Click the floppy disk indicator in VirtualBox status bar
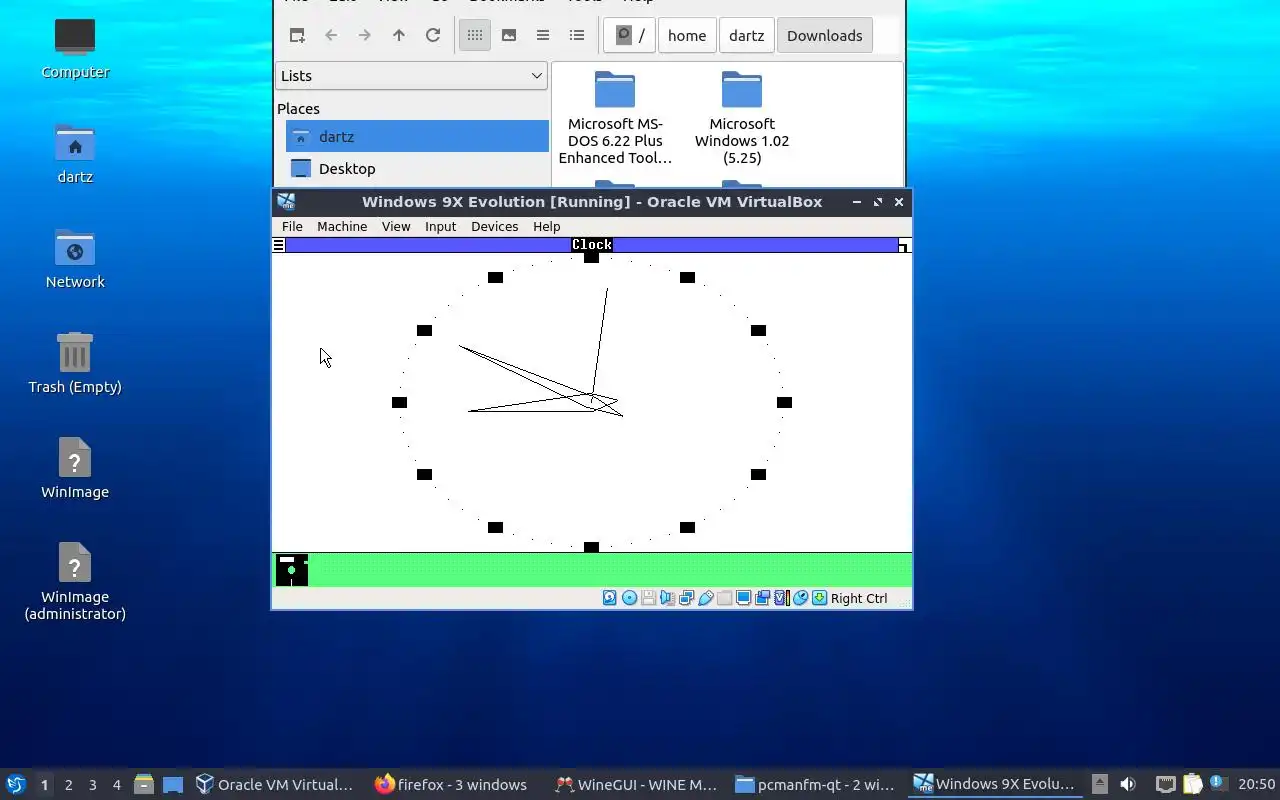1280x800 pixels. (x=648, y=598)
